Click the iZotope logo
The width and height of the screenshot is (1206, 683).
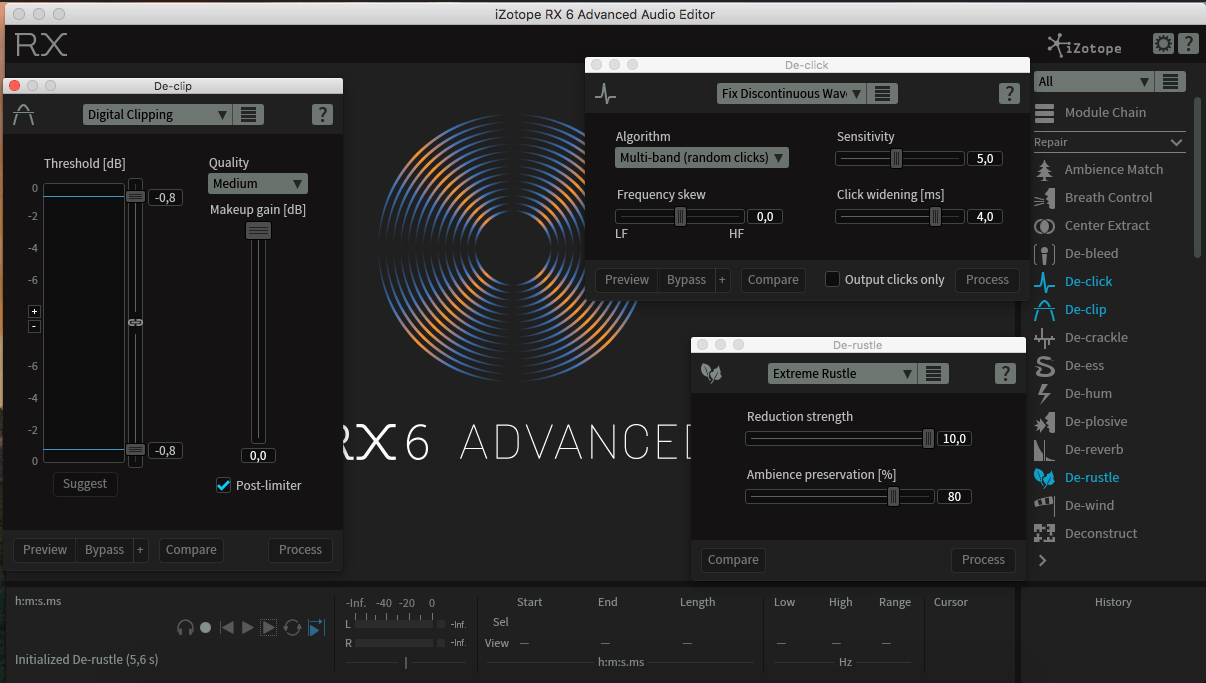pyautogui.click(x=1084, y=46)
